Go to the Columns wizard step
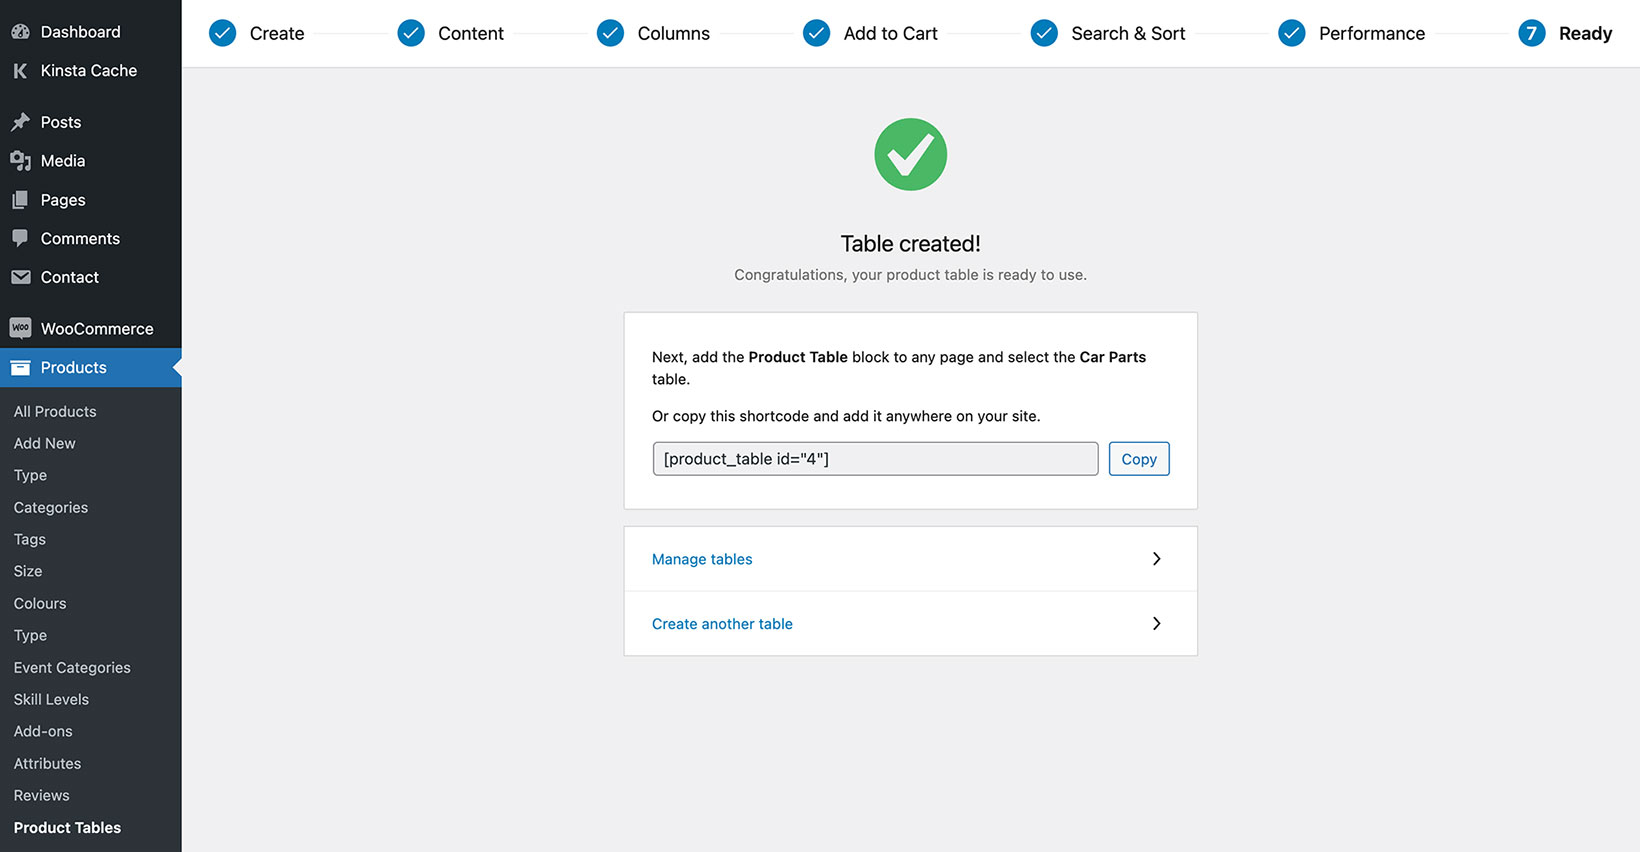Image resolution: width=1640 pixels, height=852 pixels. (673, 33)
